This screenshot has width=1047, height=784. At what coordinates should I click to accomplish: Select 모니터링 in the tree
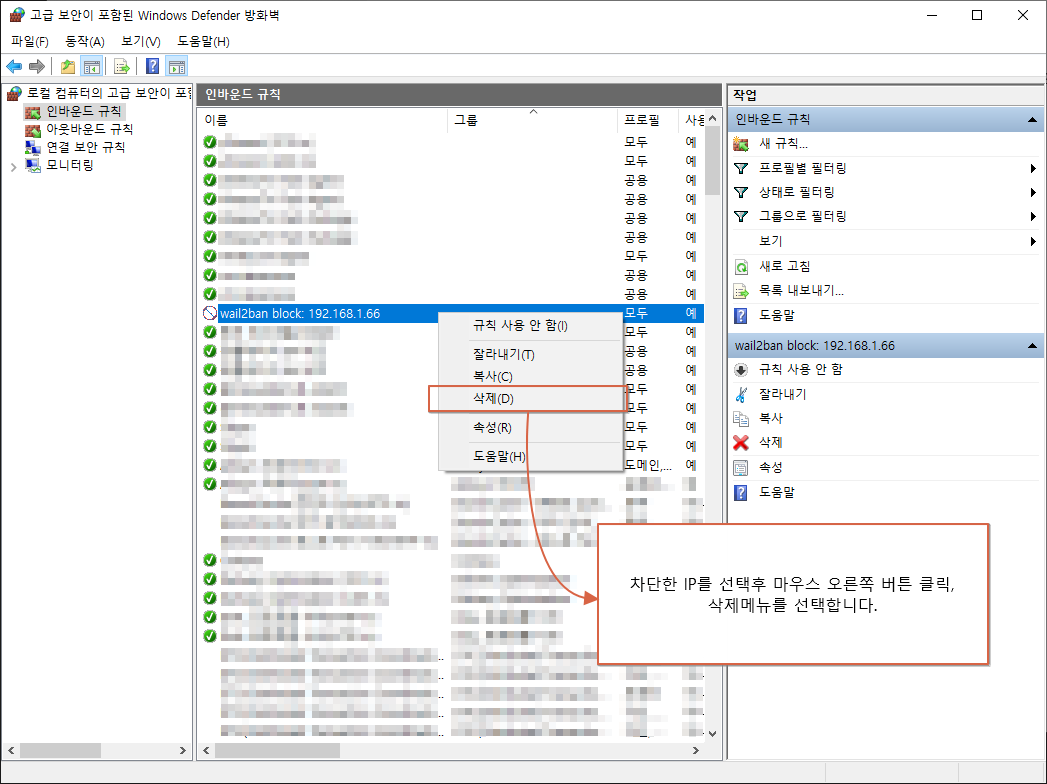click(69, 165)
